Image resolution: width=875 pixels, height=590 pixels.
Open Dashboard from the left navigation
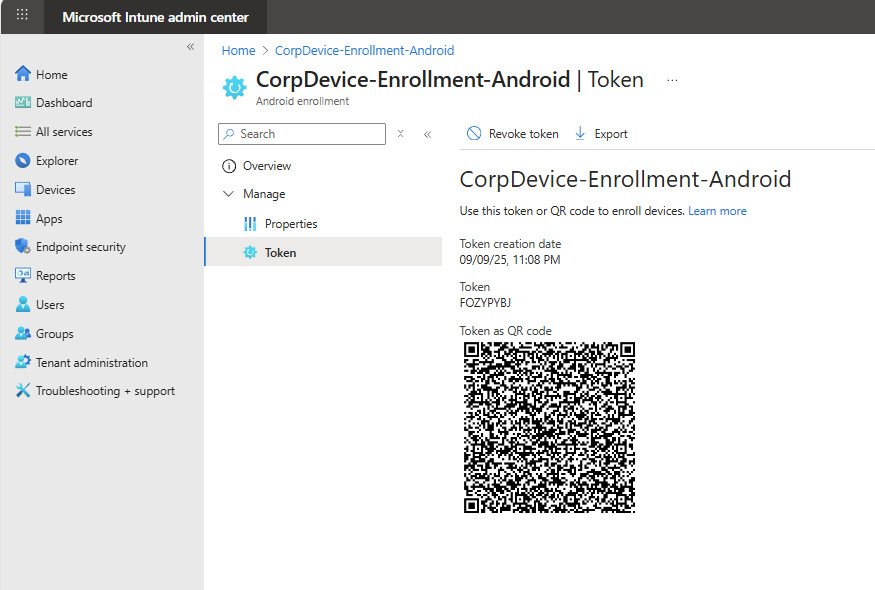click(x=63, y=103)
